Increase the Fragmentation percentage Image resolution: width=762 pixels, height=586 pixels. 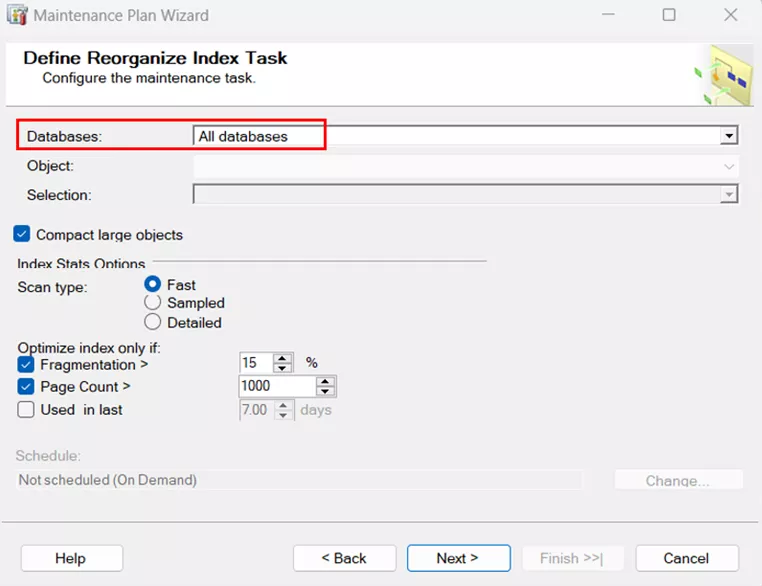pos(282,359)
